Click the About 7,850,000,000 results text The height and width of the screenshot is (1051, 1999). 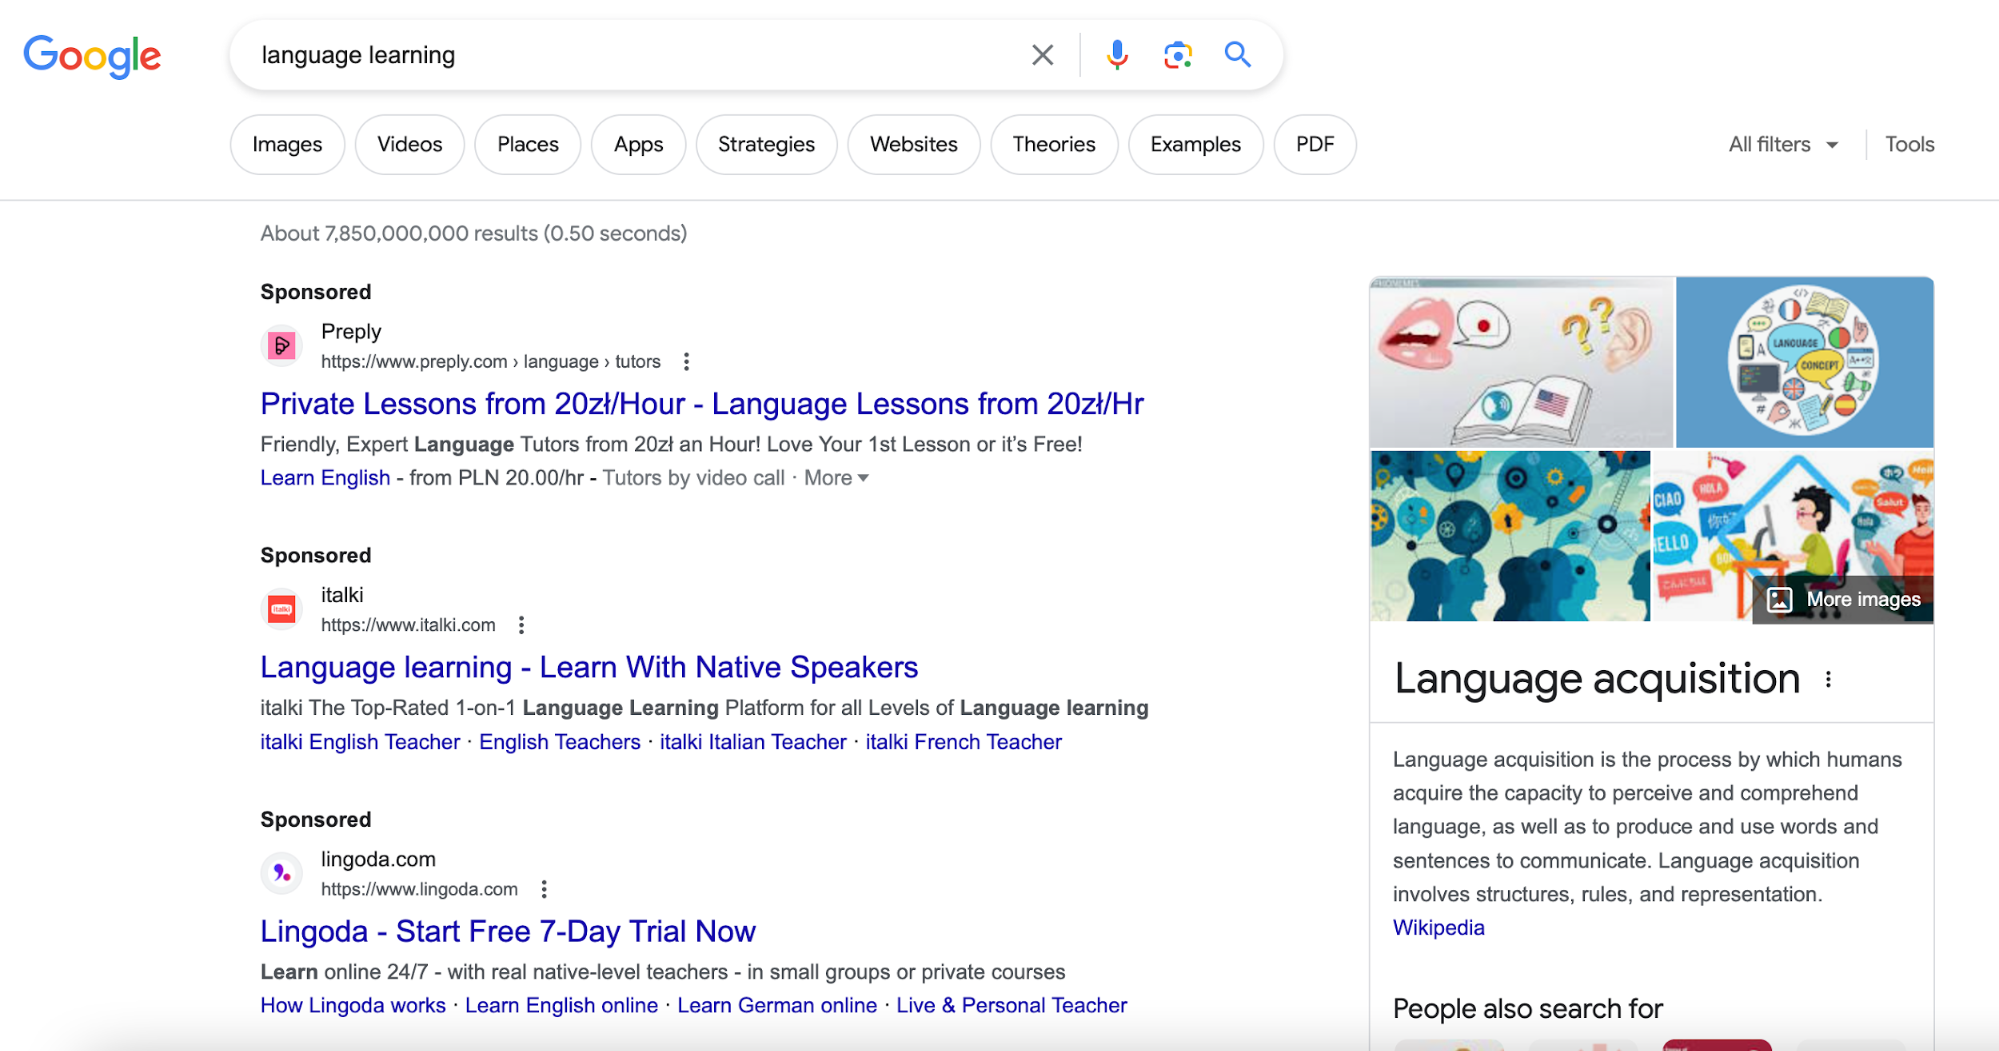(x=474, y=234)
